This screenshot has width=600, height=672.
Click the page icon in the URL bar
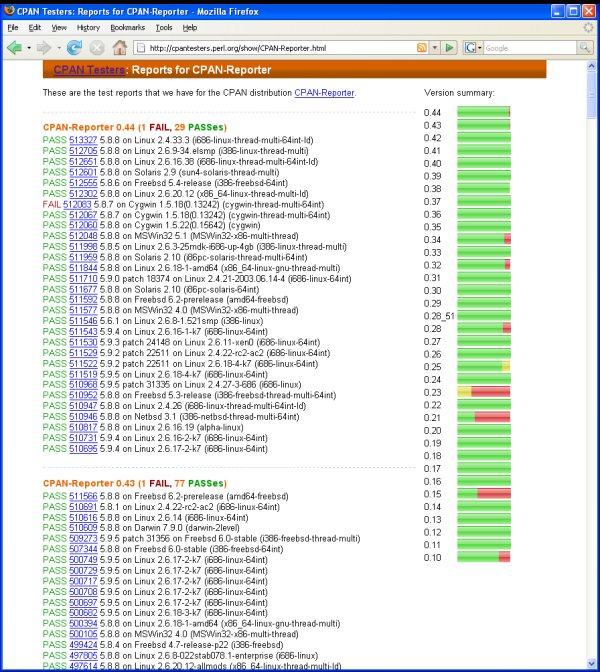tap(140, 48)
